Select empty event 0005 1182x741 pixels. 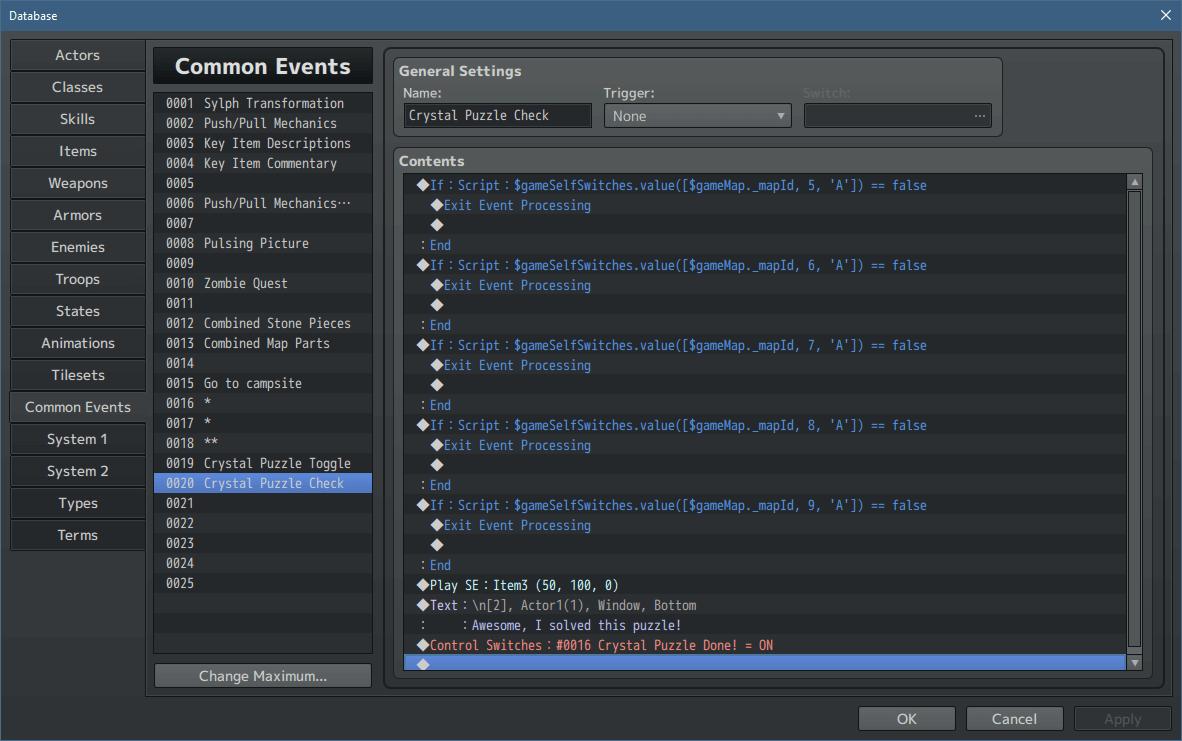(x=263, y=183)
